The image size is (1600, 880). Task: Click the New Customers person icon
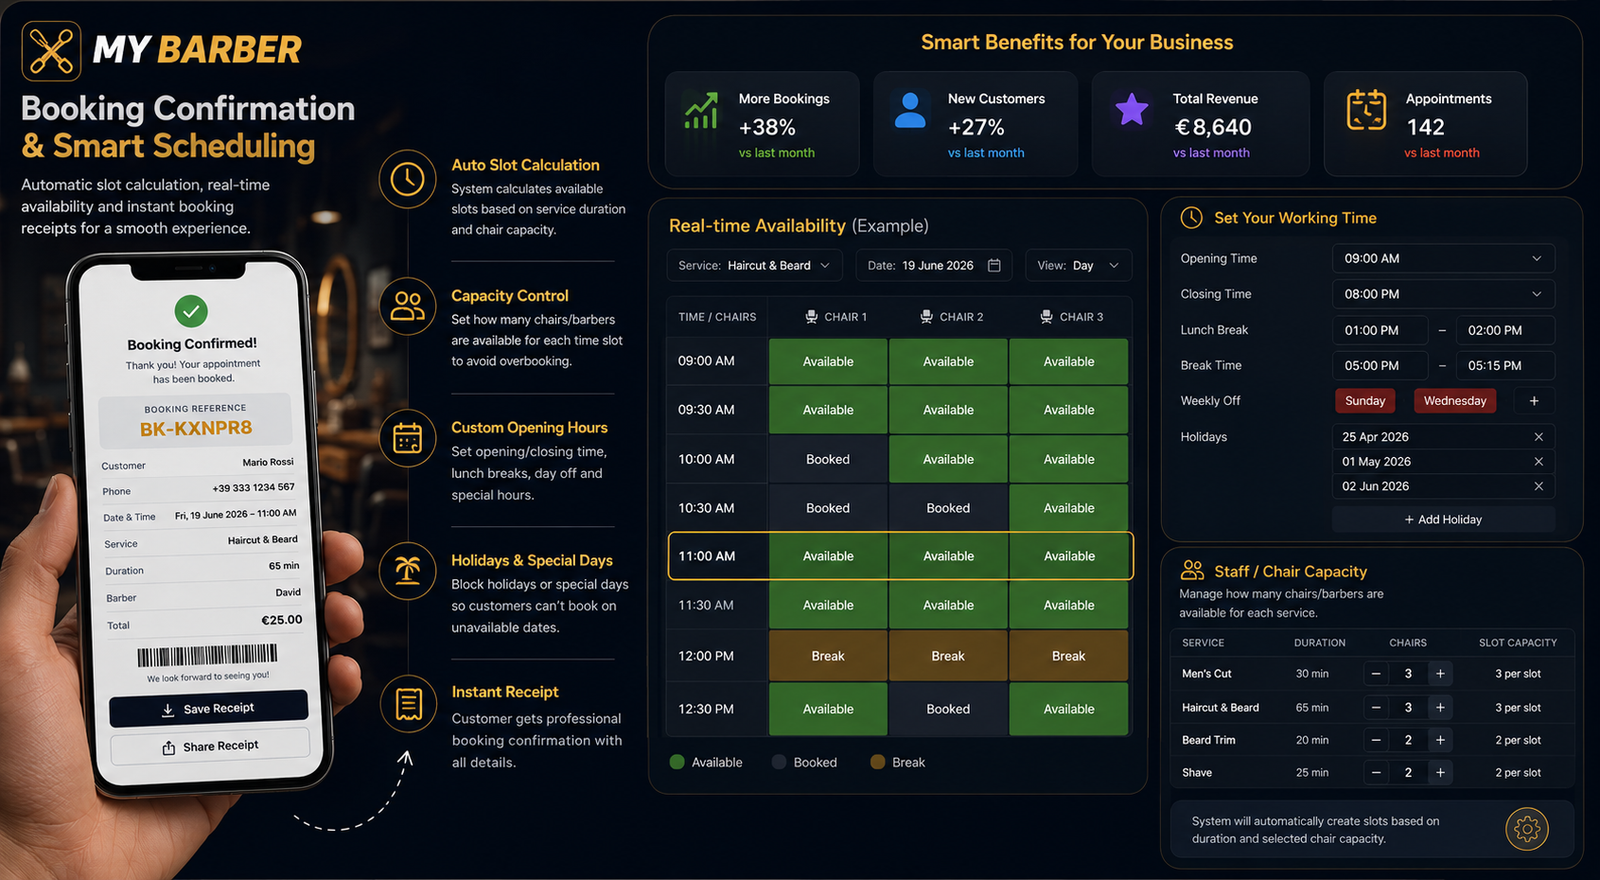pos(910,110)
